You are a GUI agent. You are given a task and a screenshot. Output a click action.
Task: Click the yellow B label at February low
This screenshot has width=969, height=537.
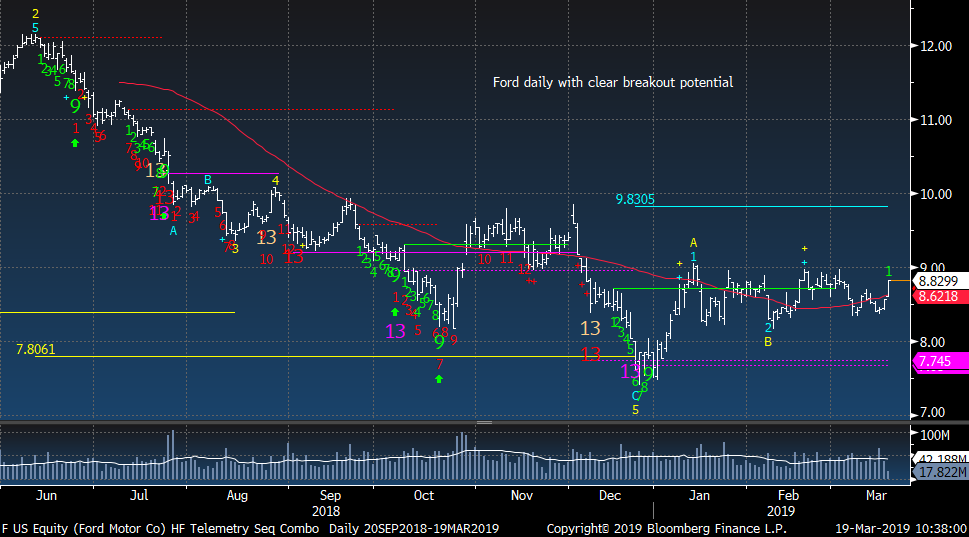tap(768, 341)
